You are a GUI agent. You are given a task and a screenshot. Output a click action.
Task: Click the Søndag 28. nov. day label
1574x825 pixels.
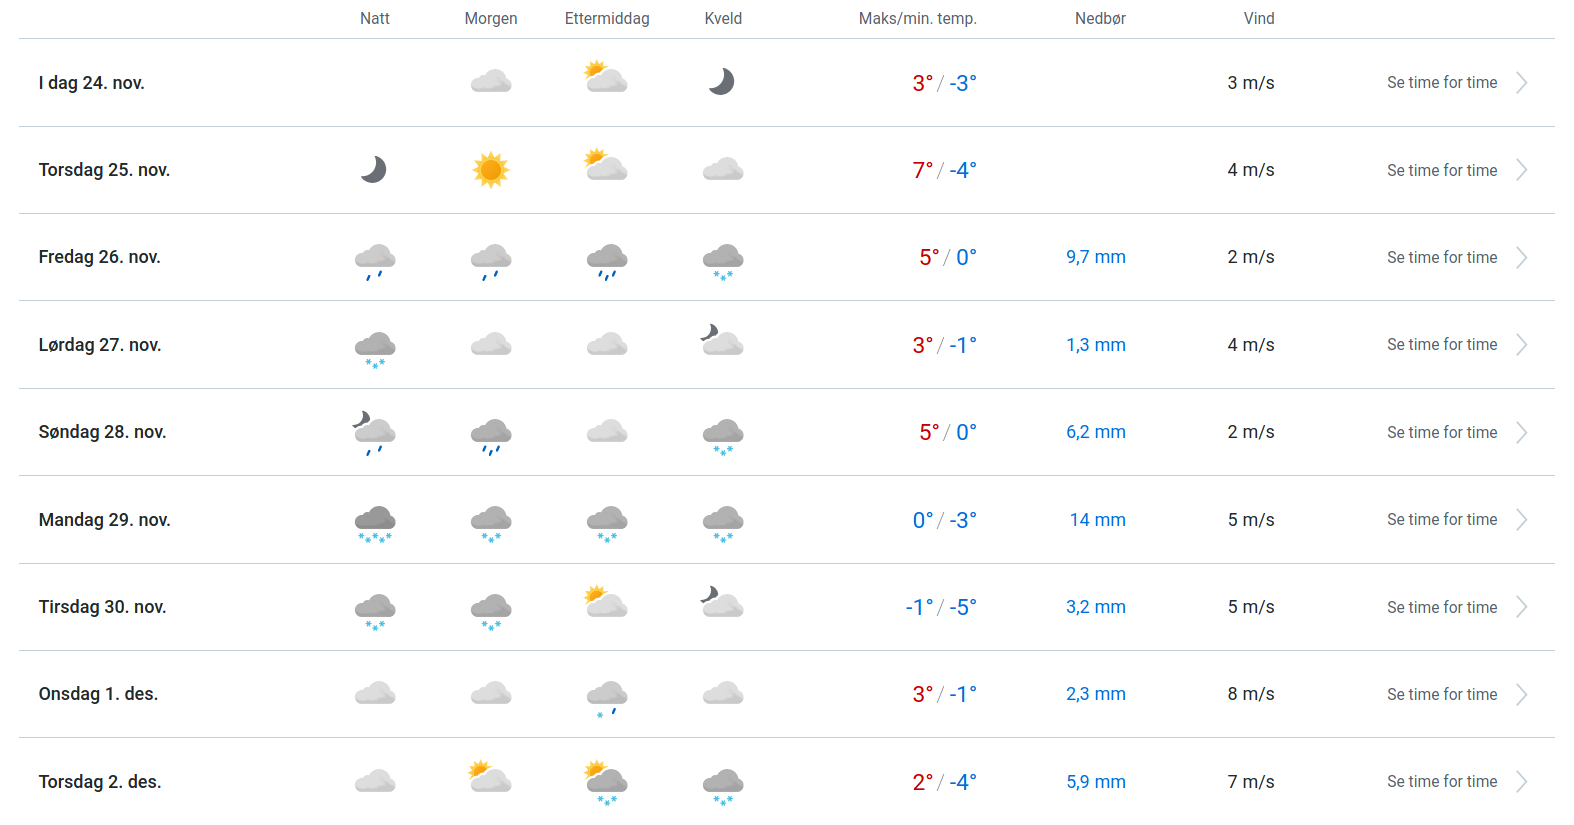tap(102, 432)
